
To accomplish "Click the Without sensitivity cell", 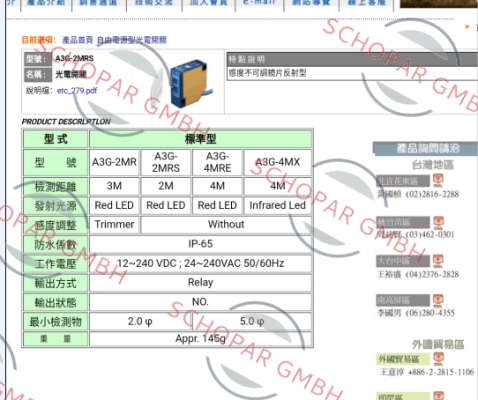I will pyautogui.click(x=226, y=225).
